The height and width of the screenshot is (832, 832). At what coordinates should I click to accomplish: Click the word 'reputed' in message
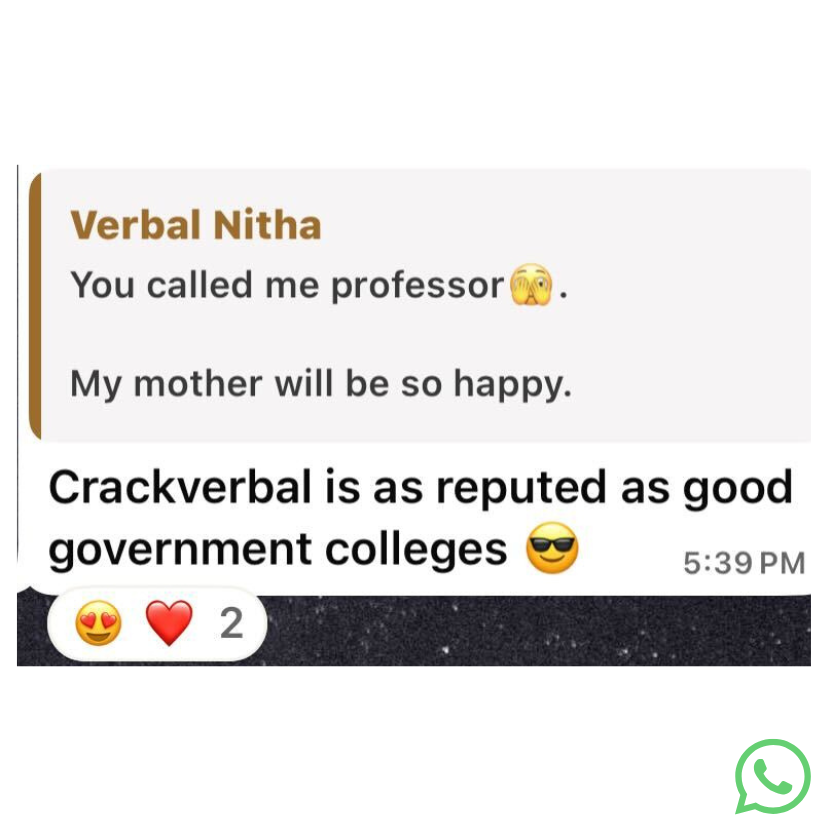521,488
